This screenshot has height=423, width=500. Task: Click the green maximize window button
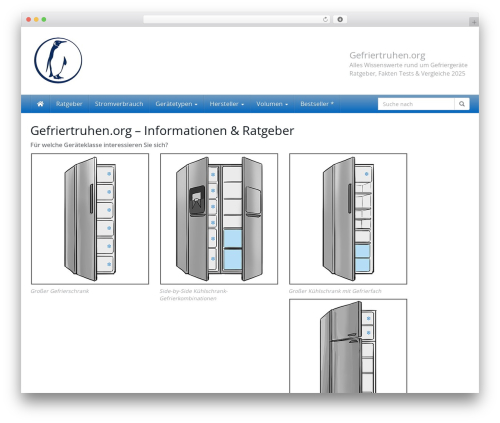[x=44, y=19]
